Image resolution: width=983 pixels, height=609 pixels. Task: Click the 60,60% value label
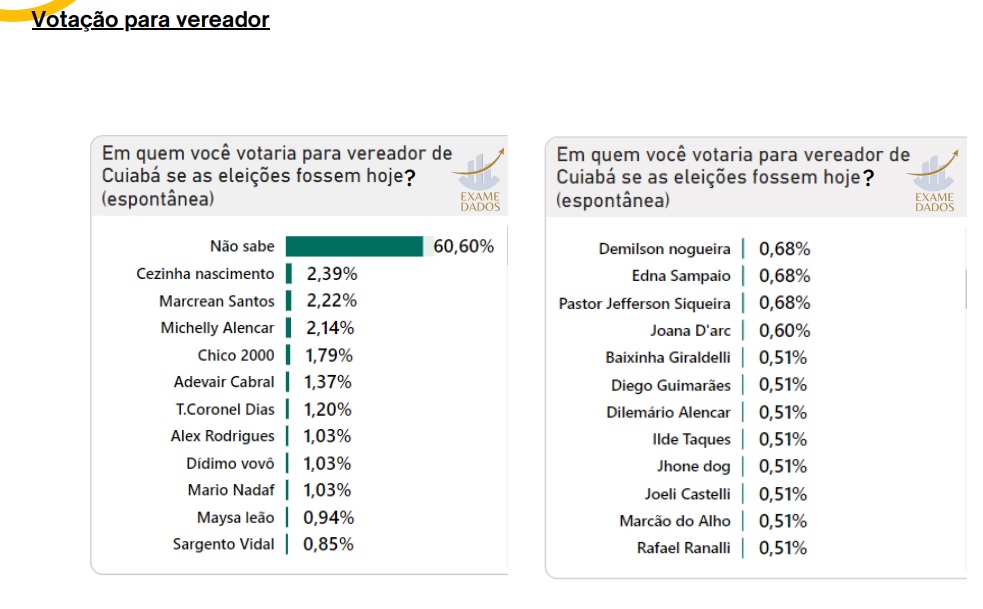[x=463, y=246]
